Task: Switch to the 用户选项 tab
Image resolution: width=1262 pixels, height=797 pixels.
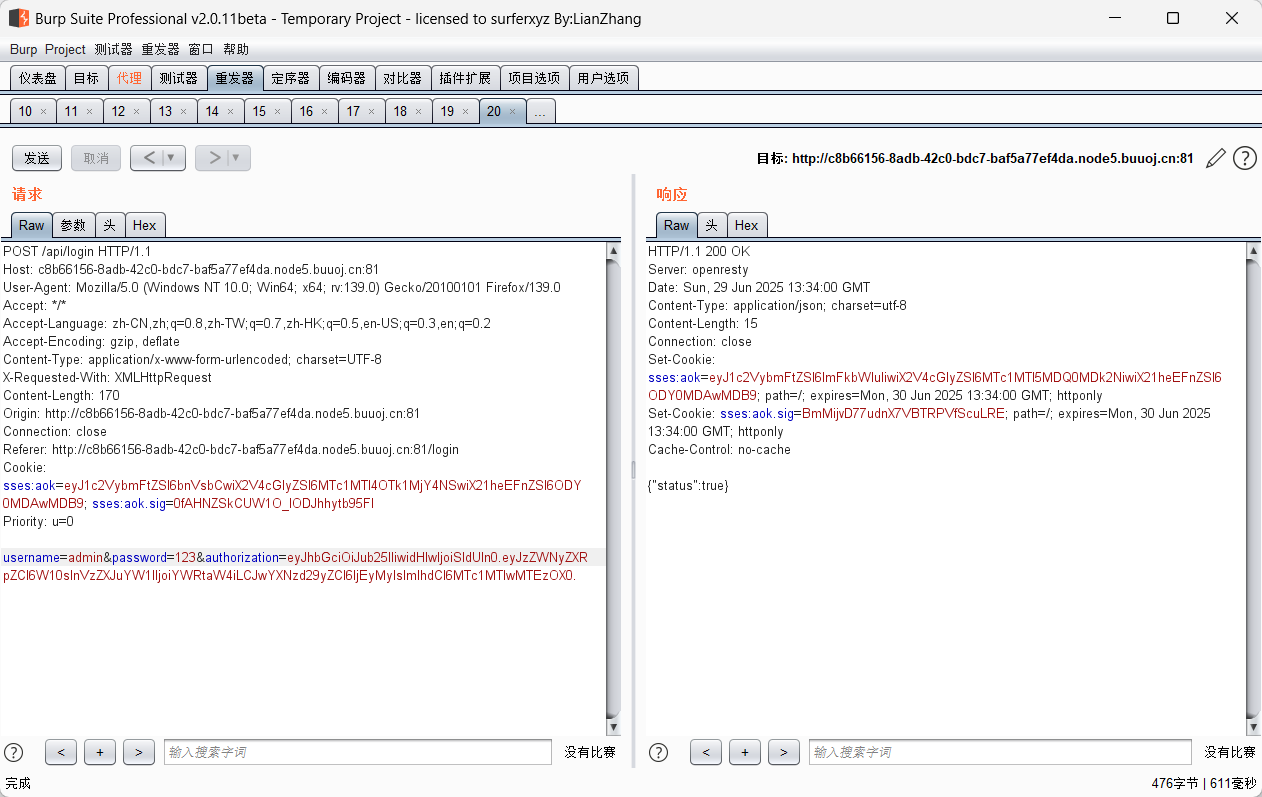Action: point(604,78)
